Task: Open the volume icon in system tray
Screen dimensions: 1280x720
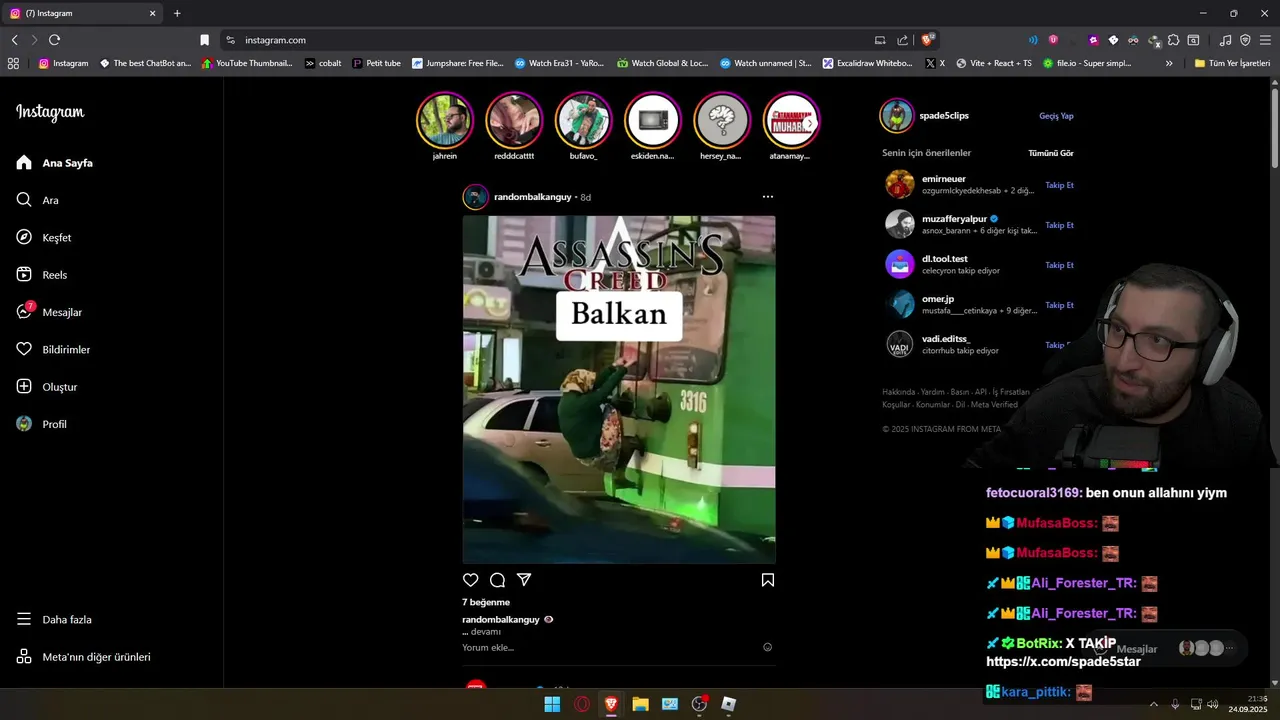Action: [x=1213, y=704]
